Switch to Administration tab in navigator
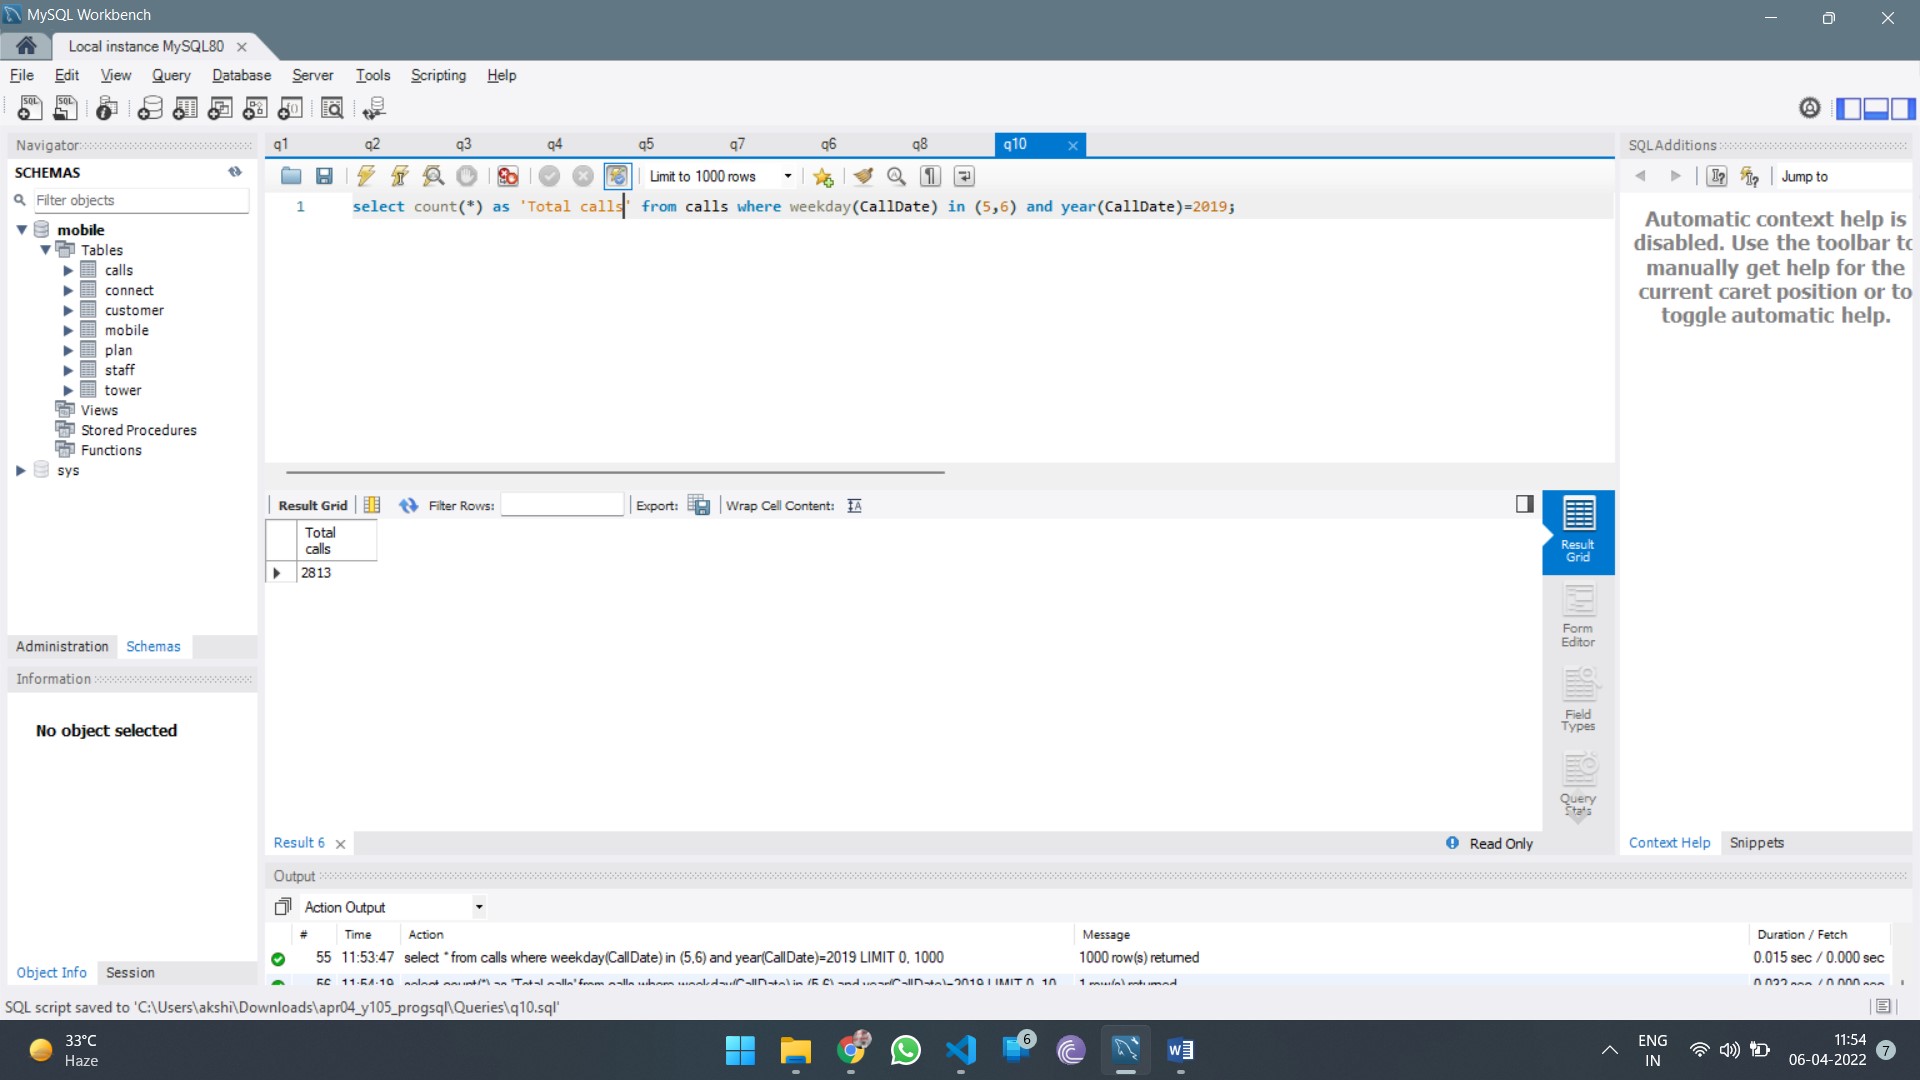Image resolution: width=1920 pixels, height=1080 pixels. [x=62, y=646]
